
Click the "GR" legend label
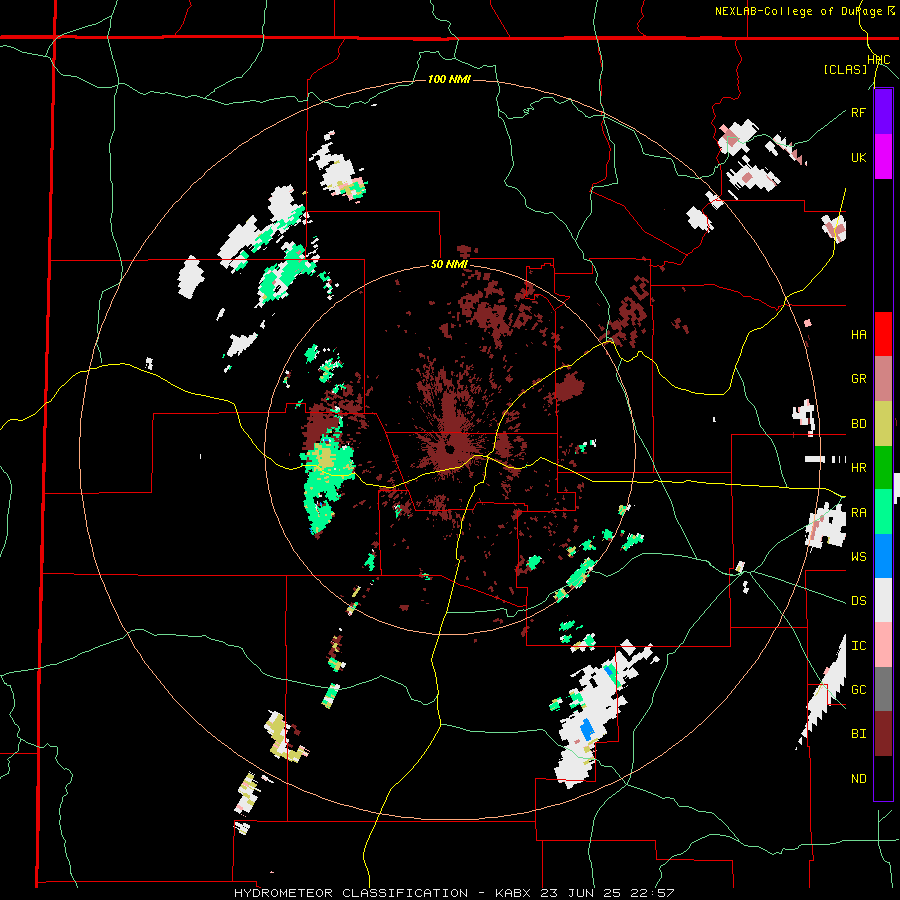858,379
